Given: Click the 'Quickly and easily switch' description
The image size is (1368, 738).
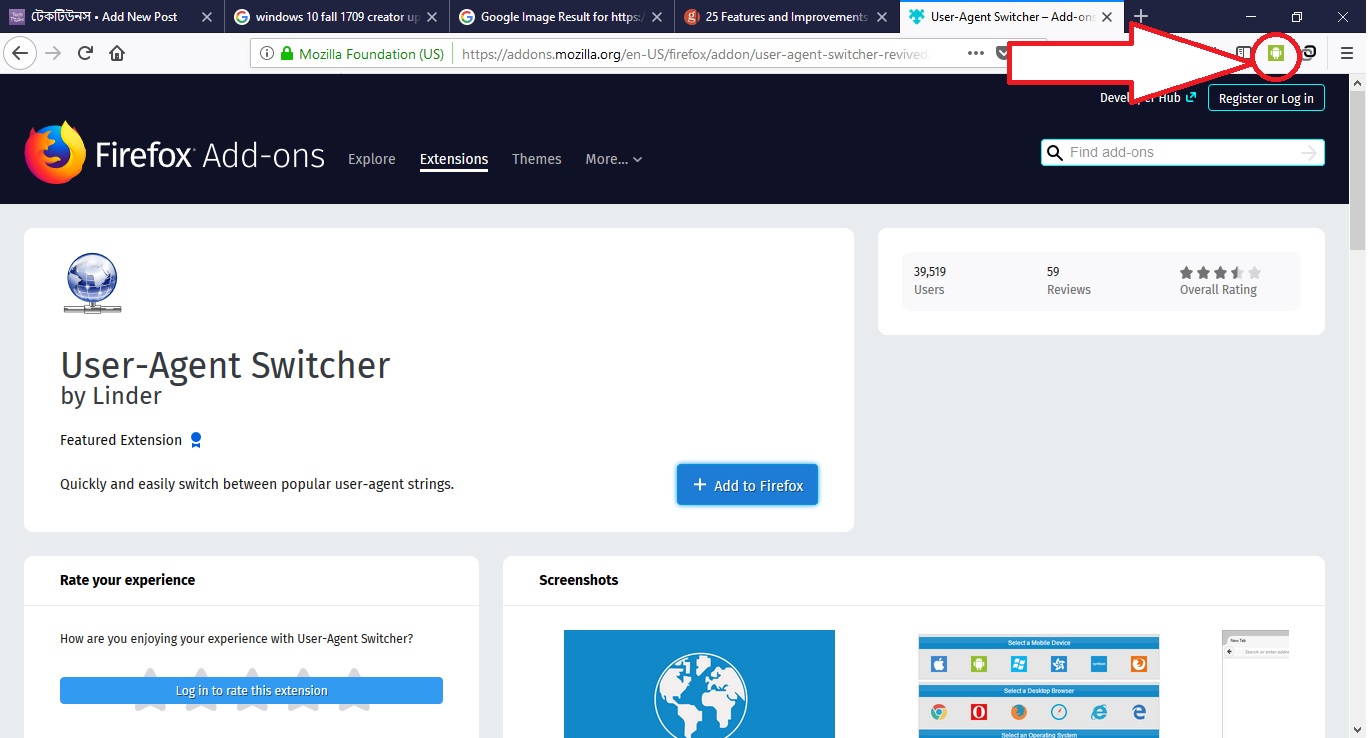Looking at the screenshot, I should click(x=257, y=484).
